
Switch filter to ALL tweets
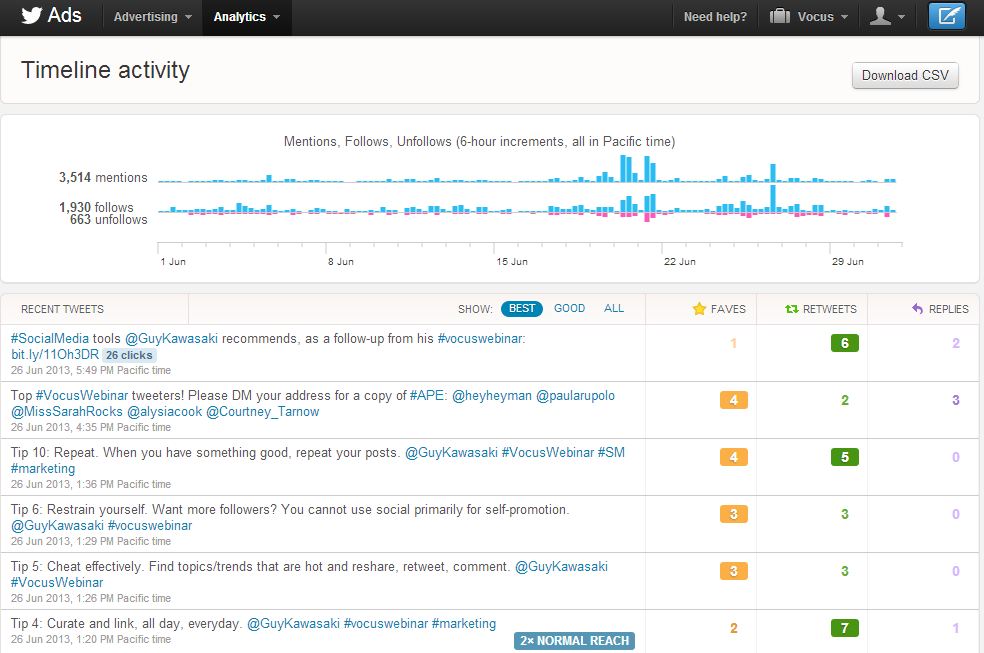tap(614, 308)
